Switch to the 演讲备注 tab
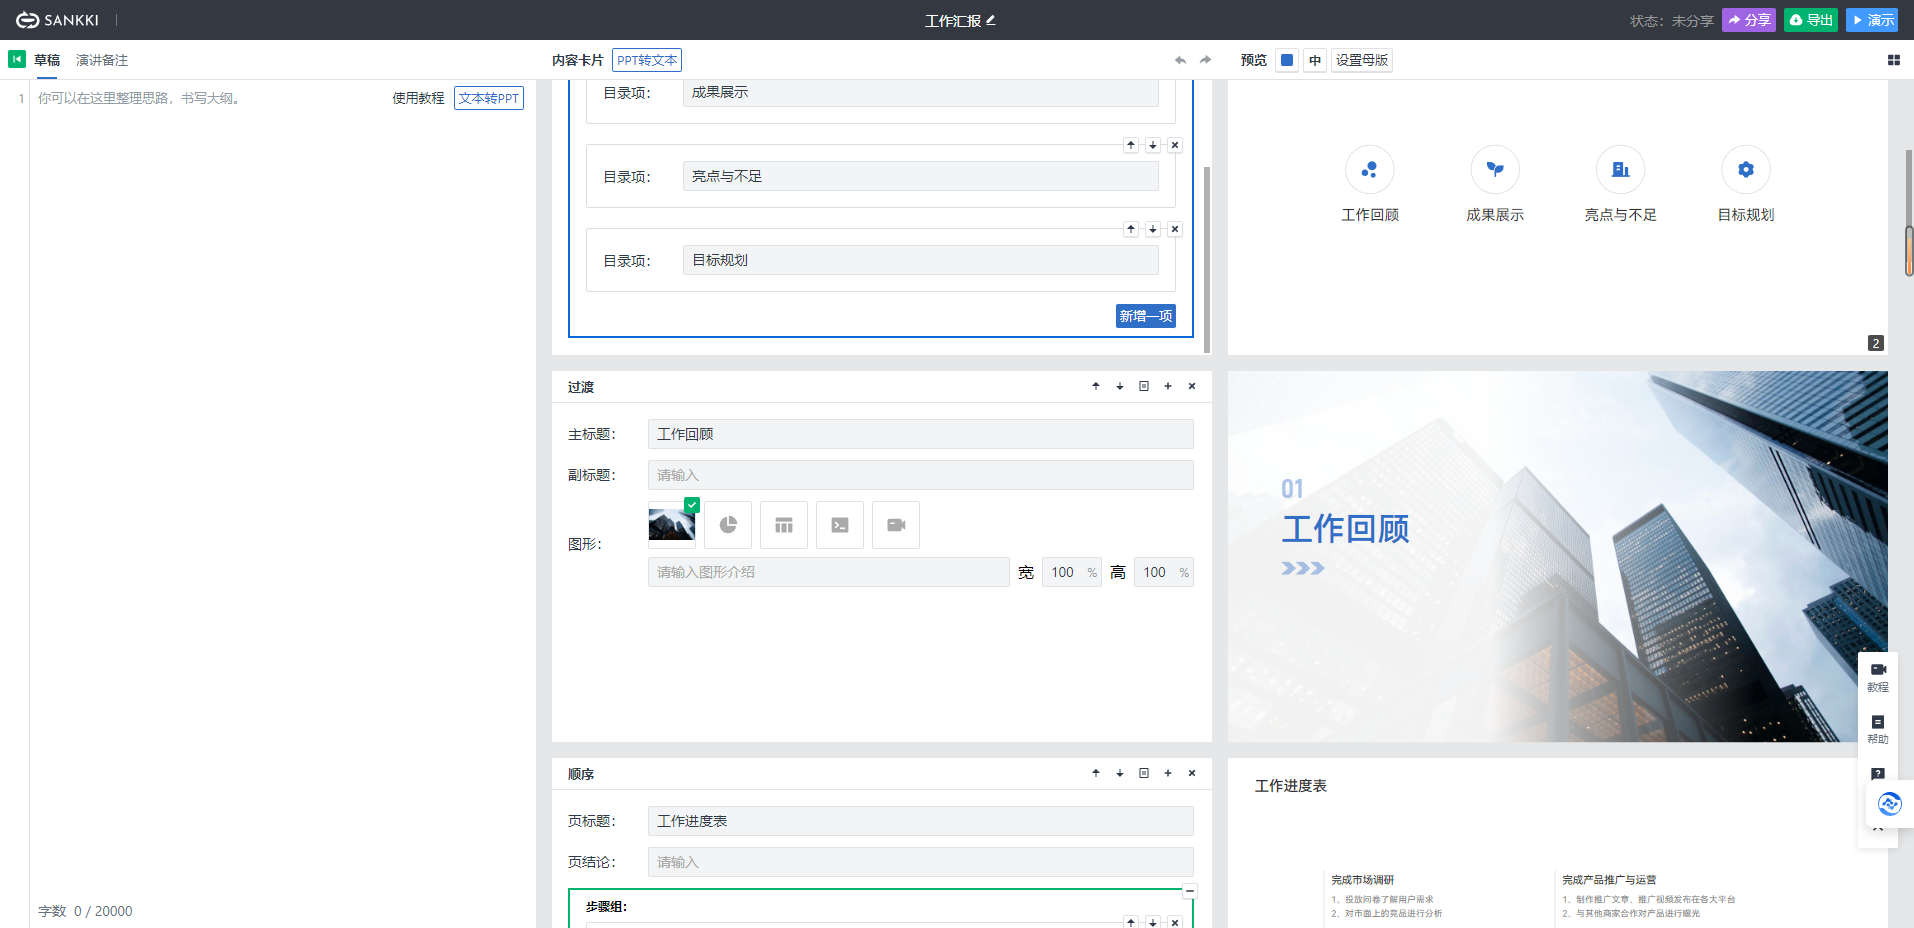 101,59
